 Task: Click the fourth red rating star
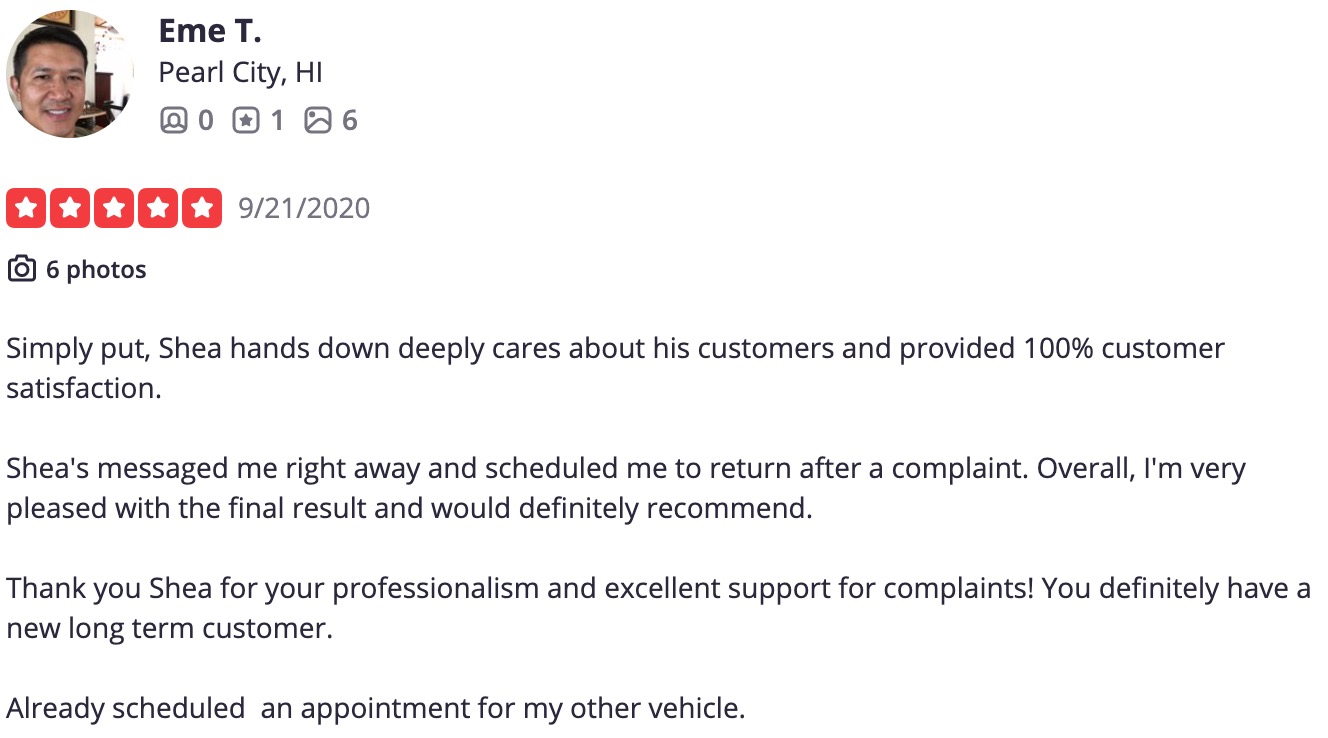158,208
